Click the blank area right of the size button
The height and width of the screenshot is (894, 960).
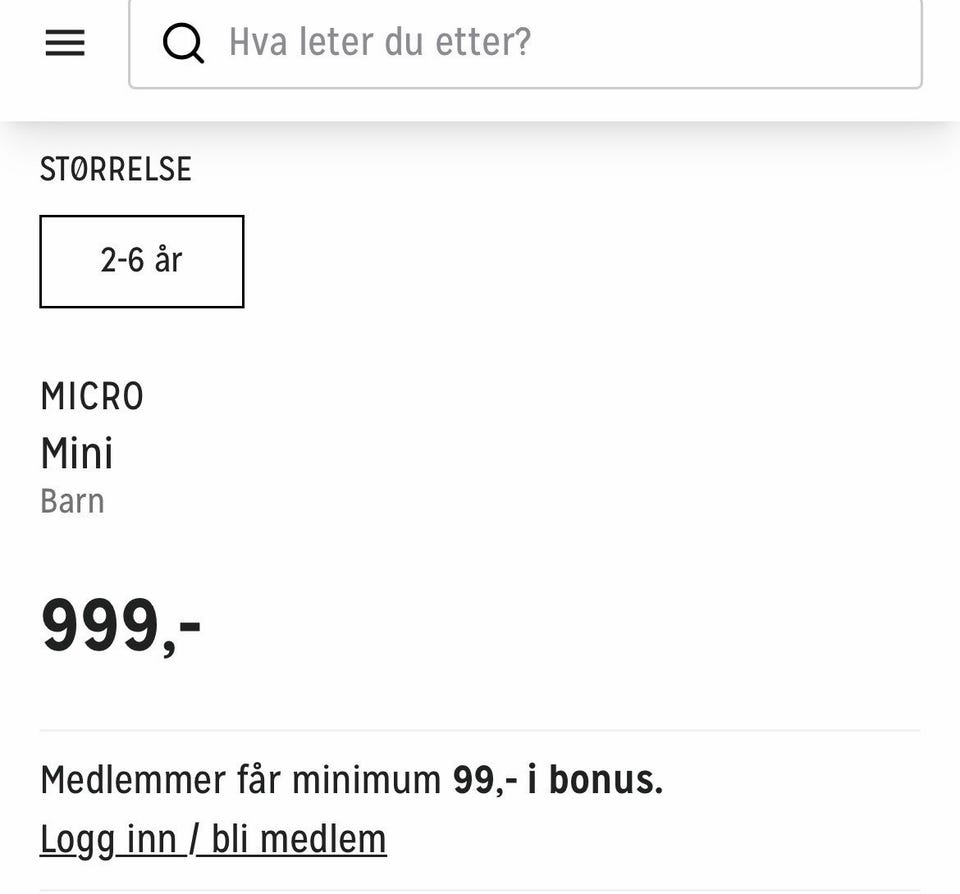pyautogui.click(x=582, y=261)
